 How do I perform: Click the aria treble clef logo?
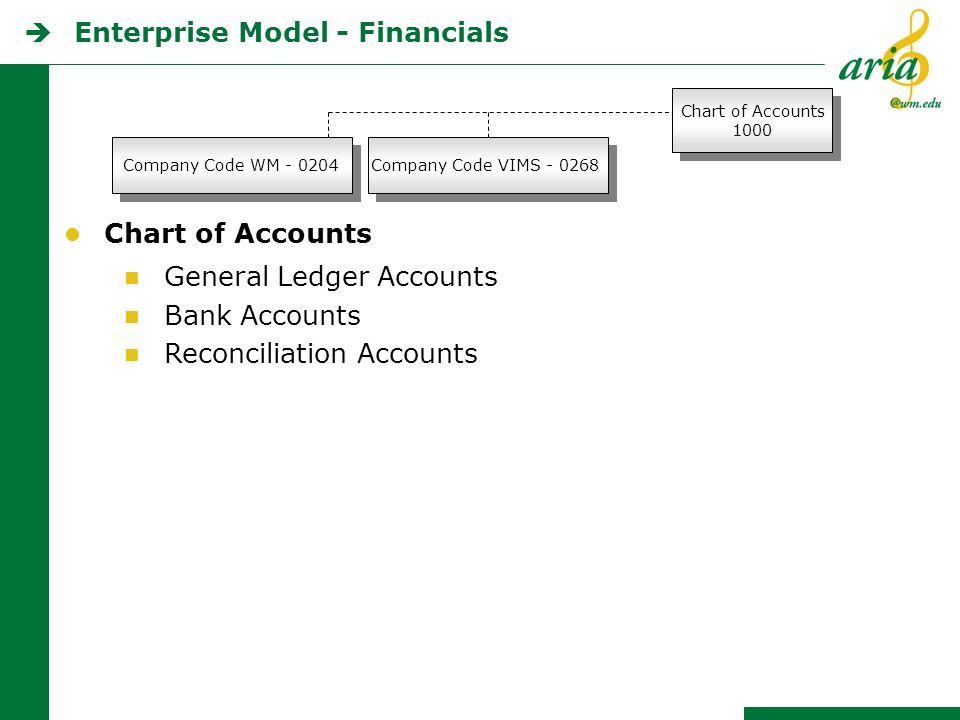890,58
